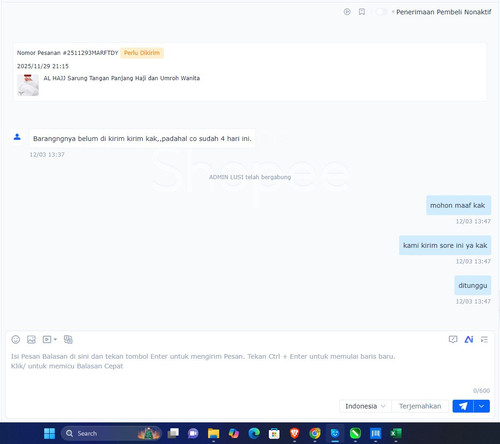The width and height of the screenshot is (500, 444).
Task: Open the green round app taskbar icon
Action: (x=355, y=433)
